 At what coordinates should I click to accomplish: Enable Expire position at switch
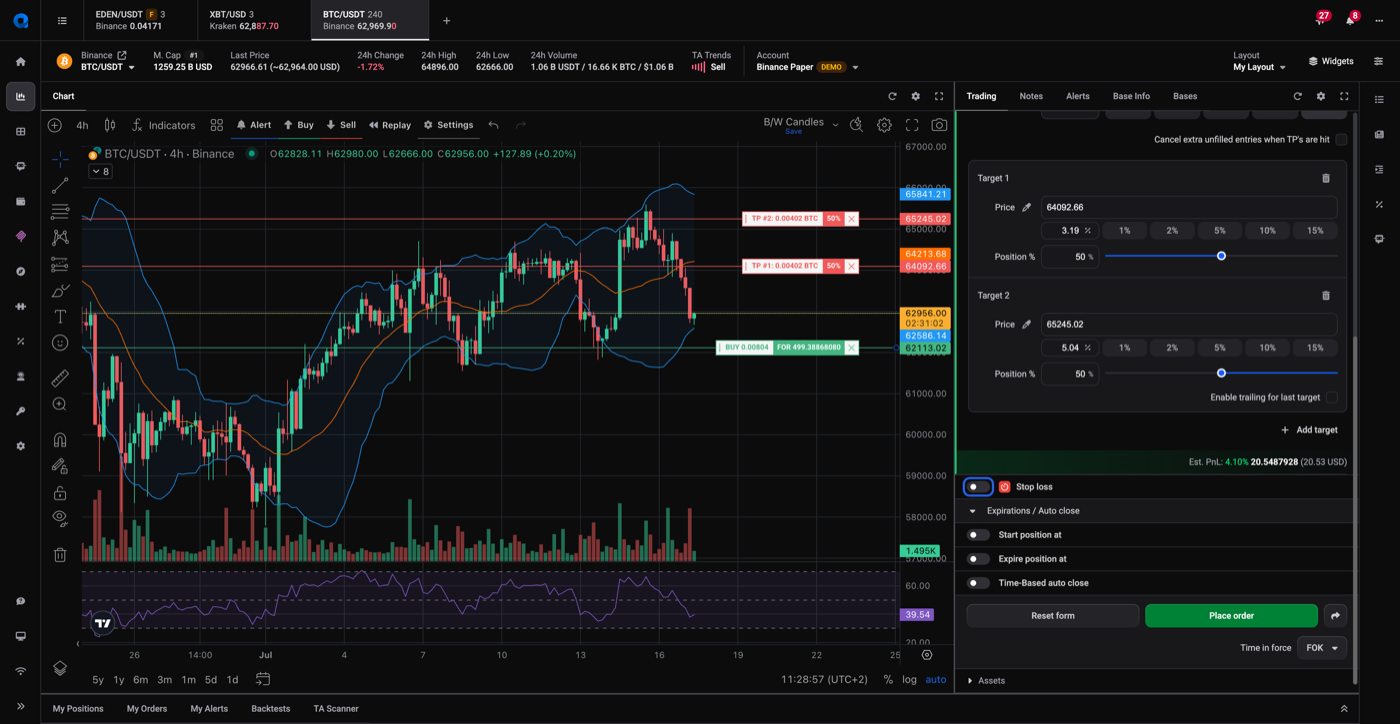pyautogui.click(x=978, y=559)
